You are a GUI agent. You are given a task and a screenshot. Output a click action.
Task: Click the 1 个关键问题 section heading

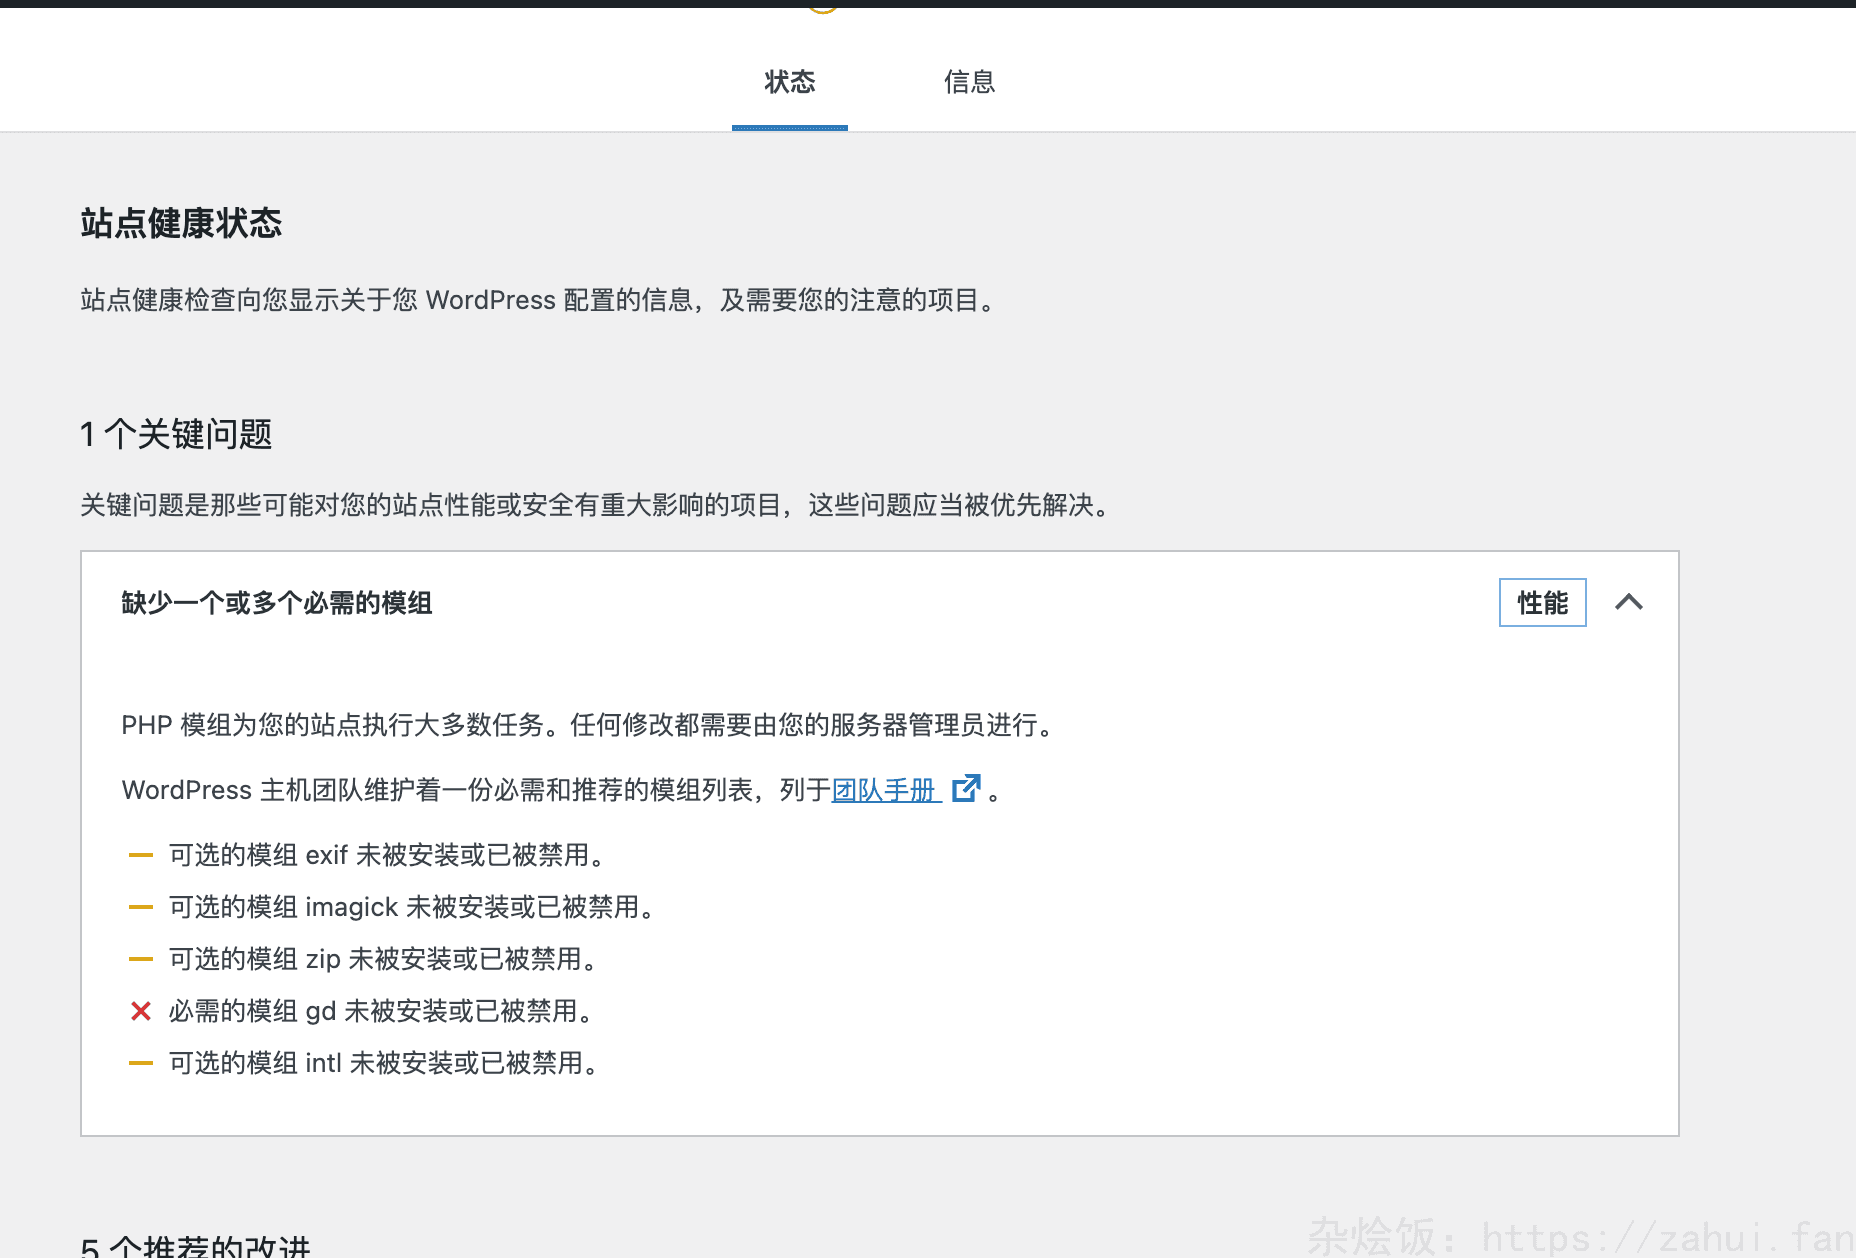pyautogui.click(x=176, y=434)
